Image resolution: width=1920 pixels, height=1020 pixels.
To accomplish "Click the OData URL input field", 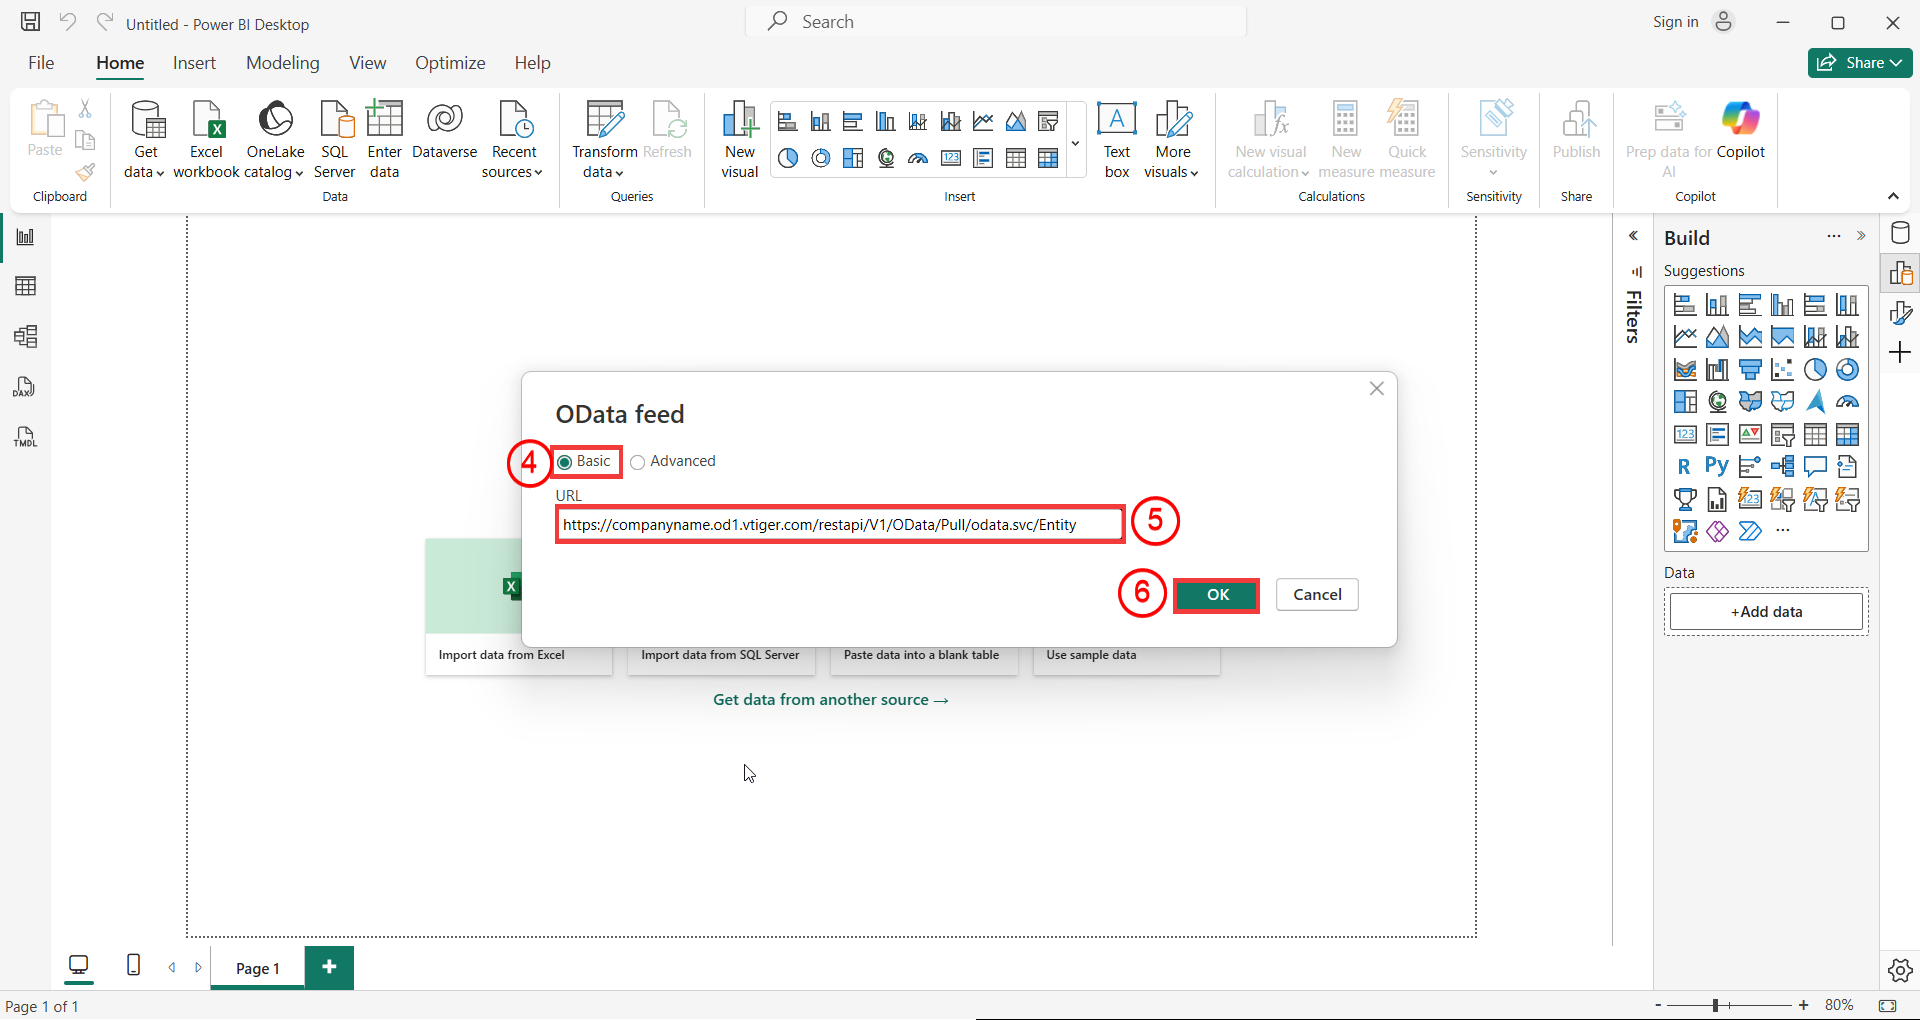I will coord(840,525).
